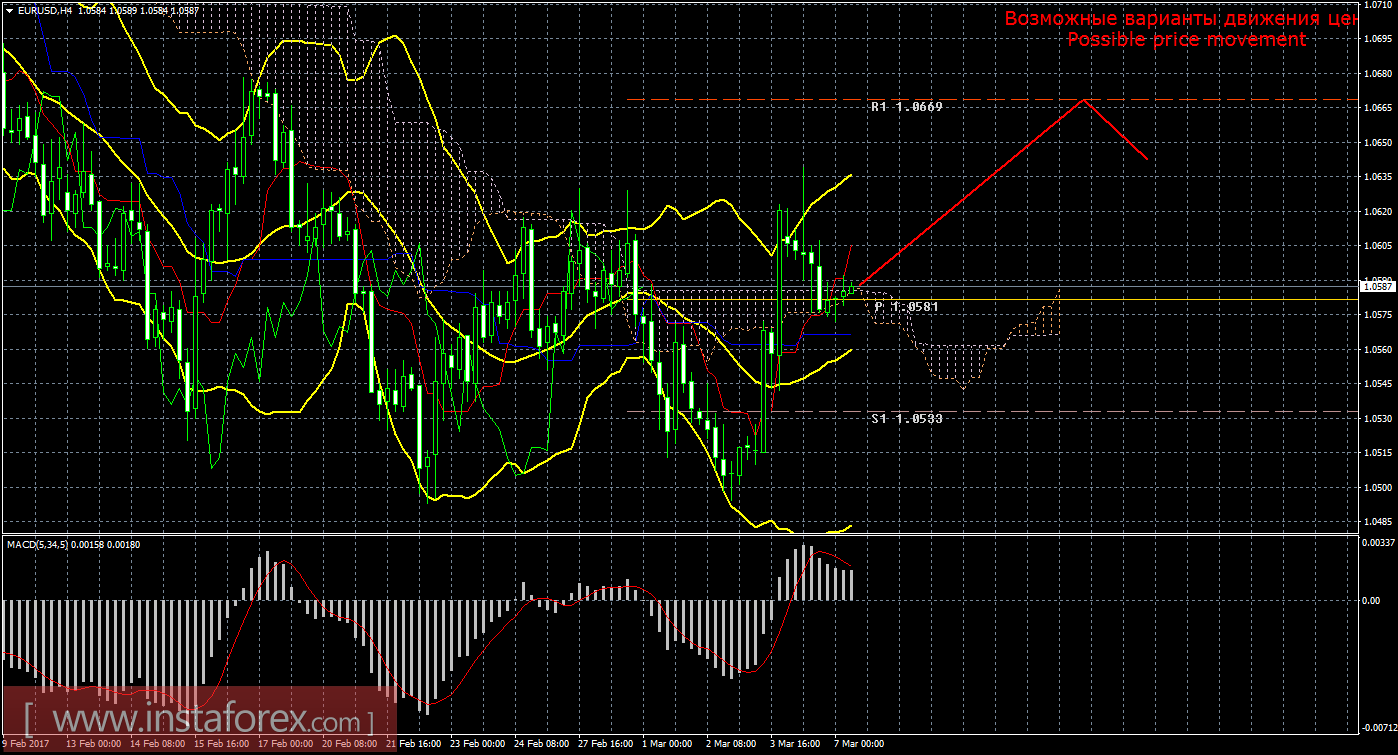Click the peak of the red forecast line
1398x755 pixels.
pos(1083,100)
